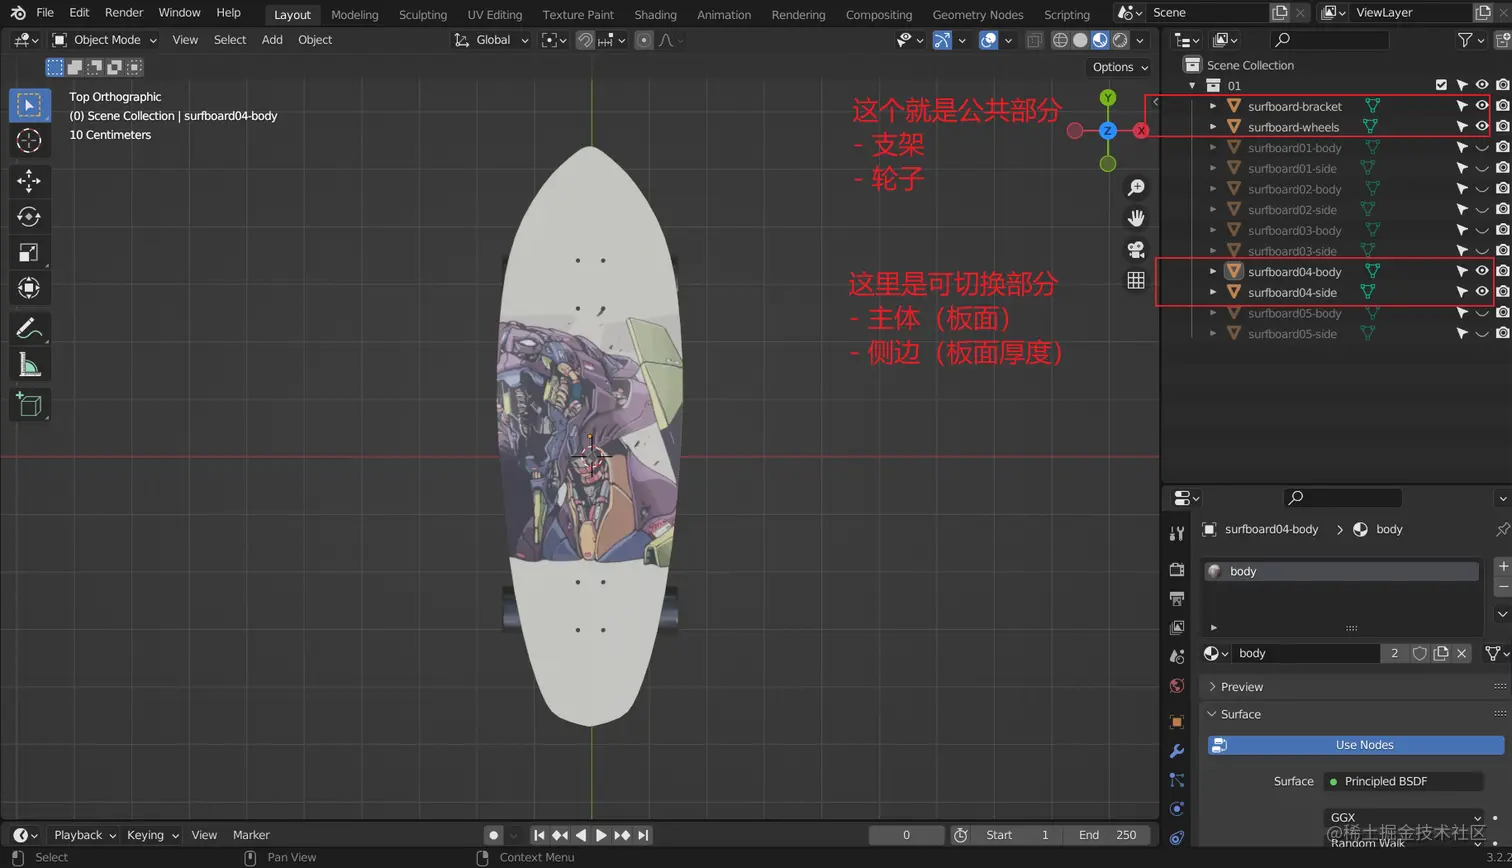Open the View Layer properties tab
The image size is (1512, 868).
click(1177, 627)
